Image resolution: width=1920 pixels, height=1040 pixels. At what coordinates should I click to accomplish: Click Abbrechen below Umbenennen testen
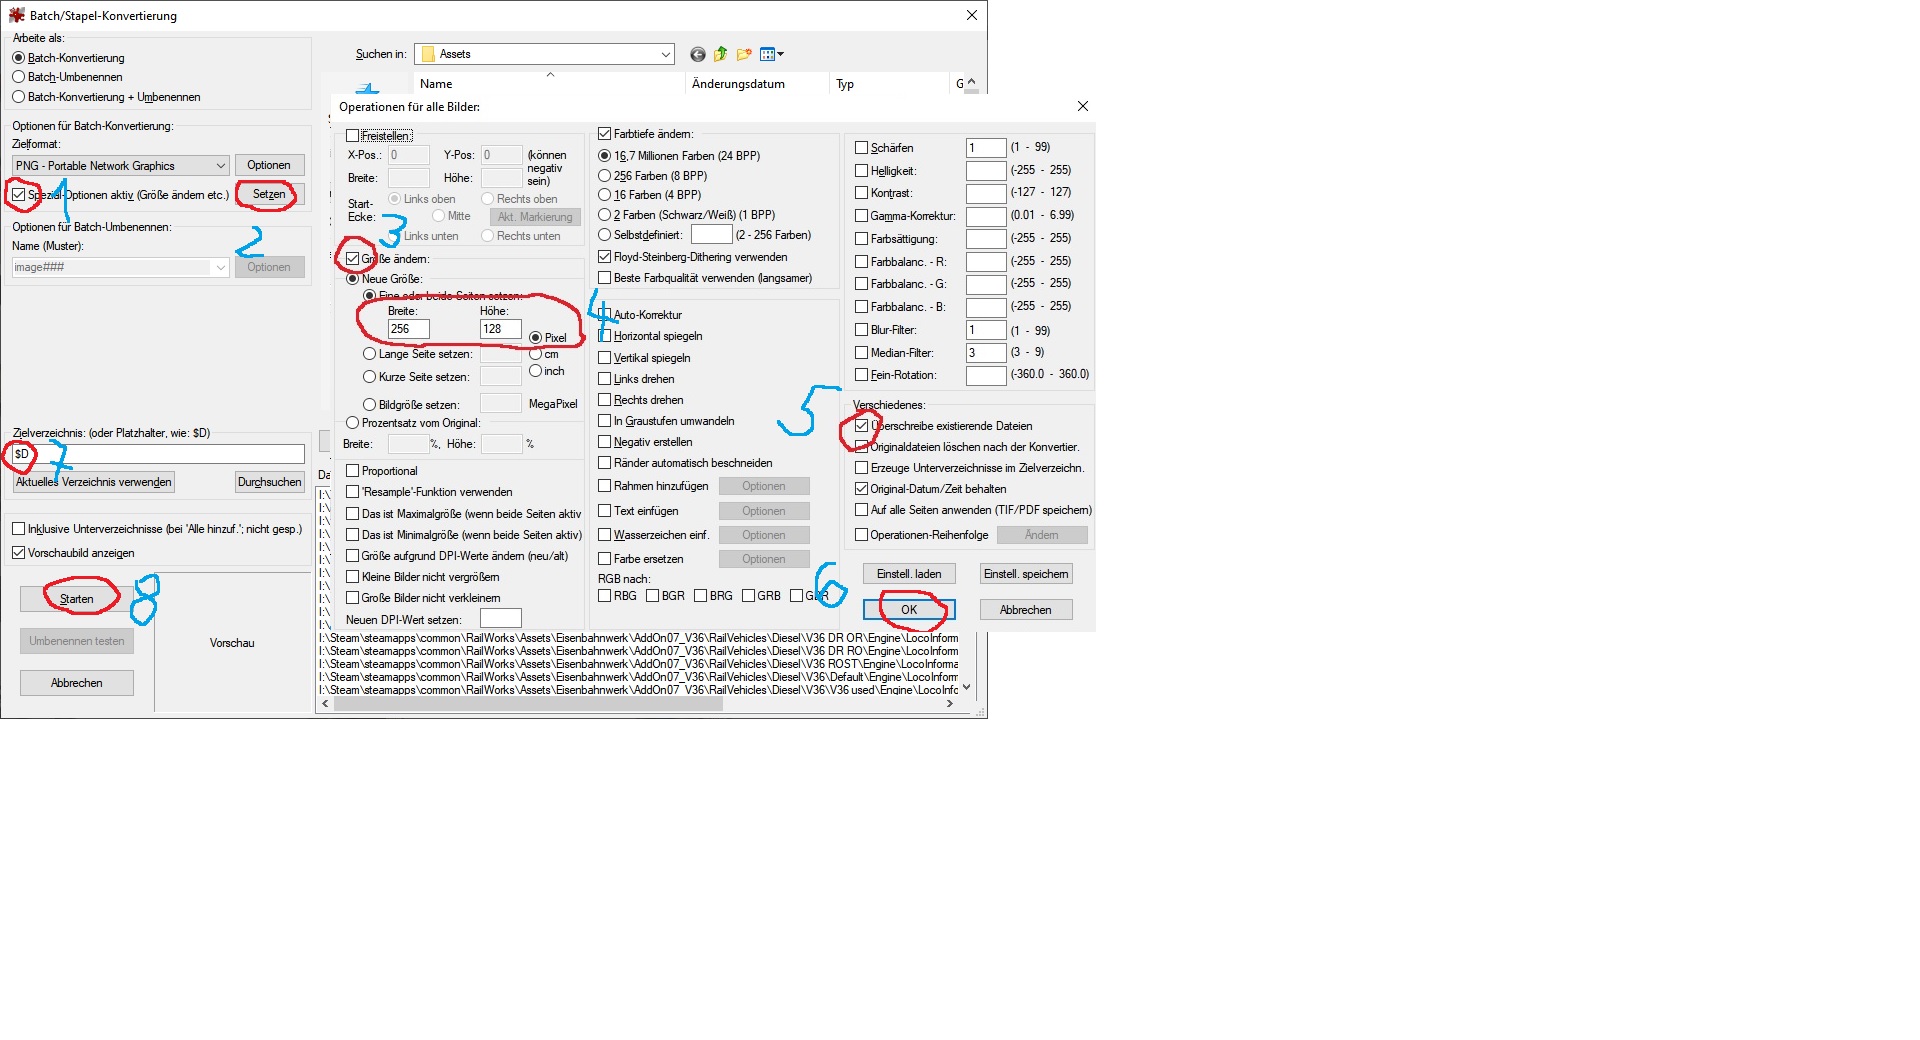pos(77,683)
